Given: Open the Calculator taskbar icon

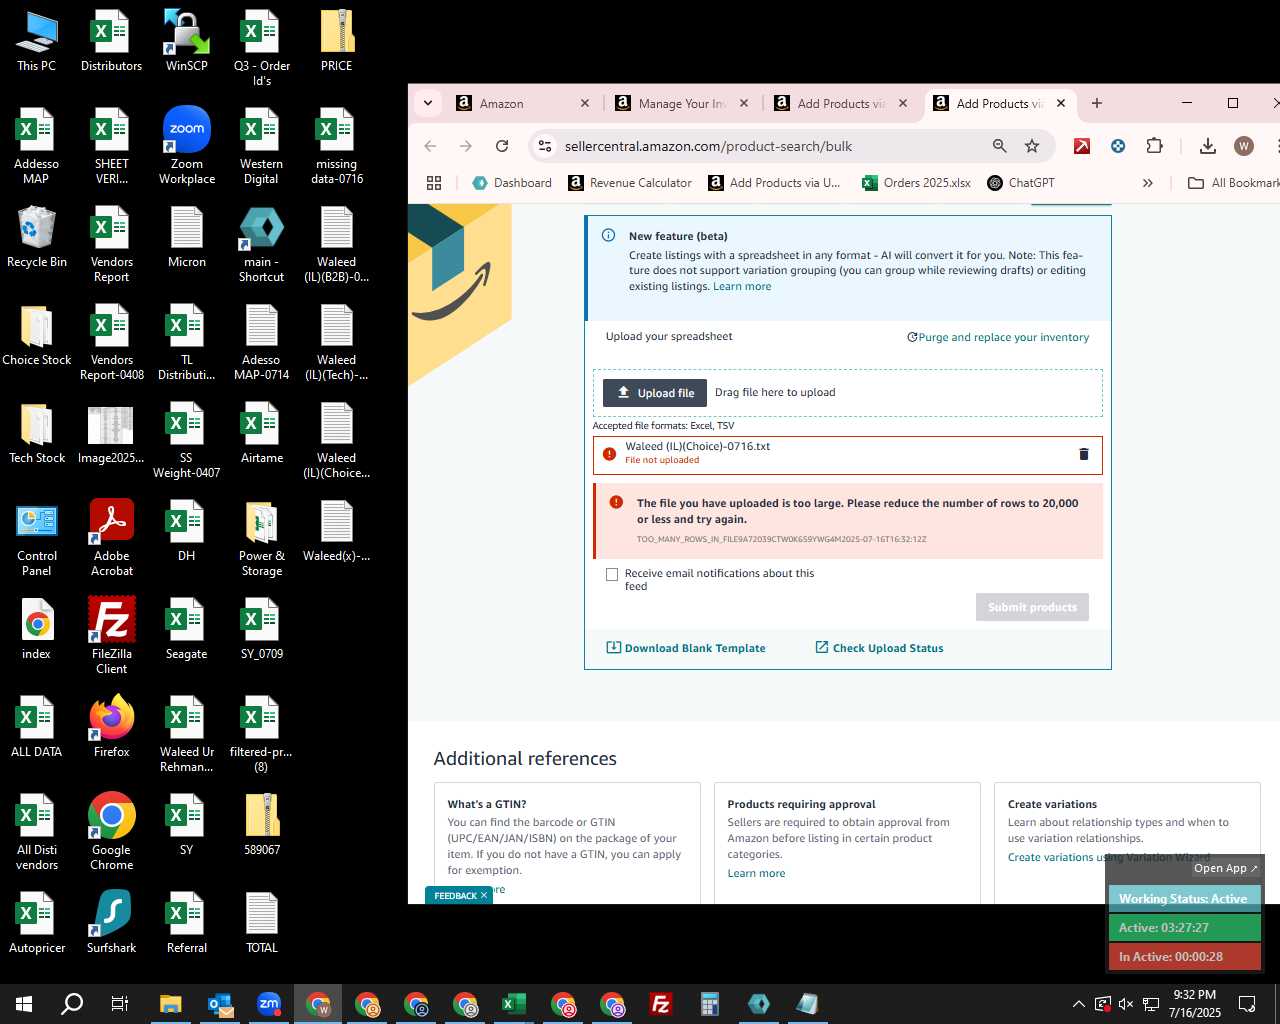Looking at the screenshot, I should [710, 1004].
